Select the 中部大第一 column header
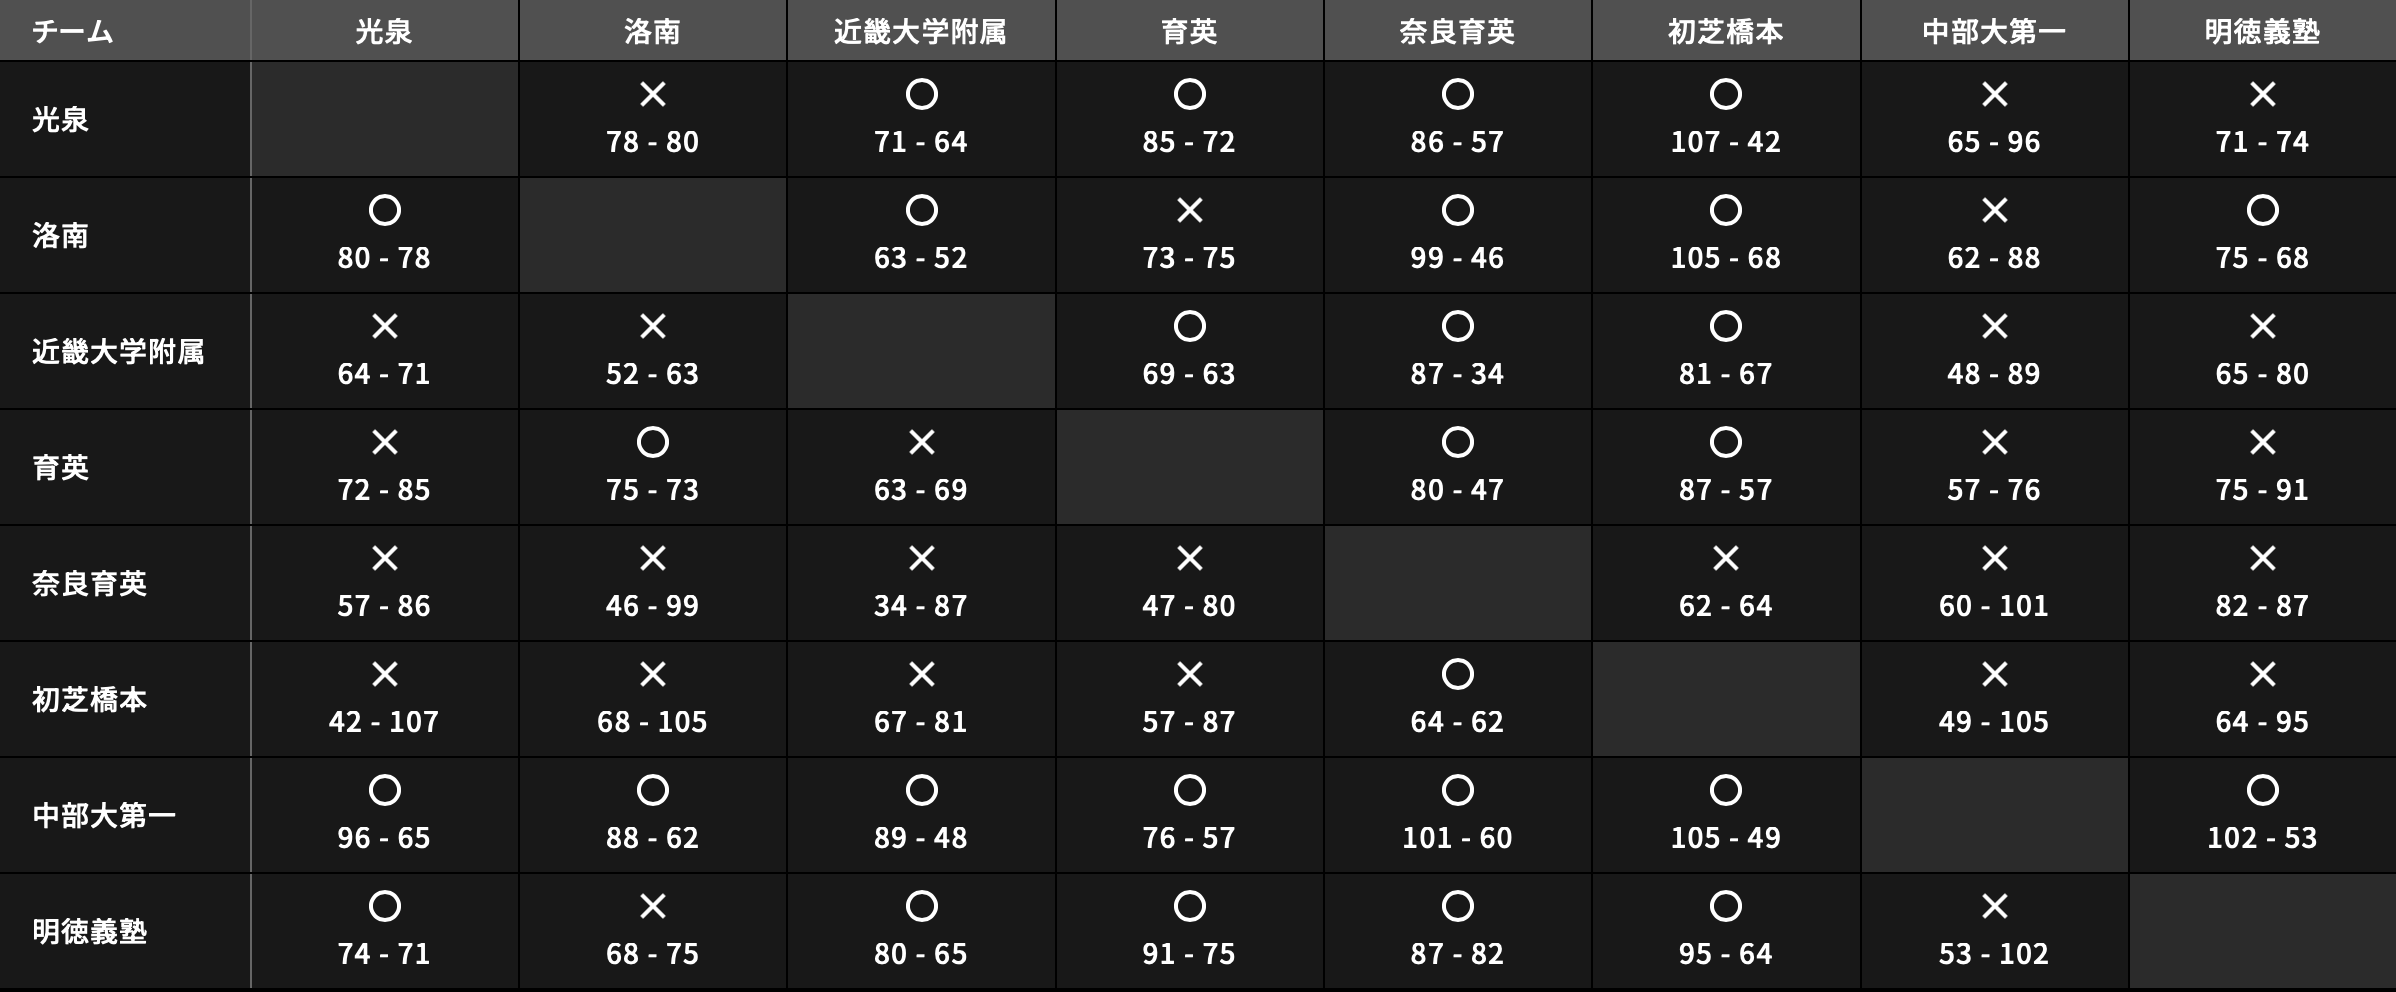Viewport: 2396px width, 992px height. pyautogui.click(x=1994, y=32)
